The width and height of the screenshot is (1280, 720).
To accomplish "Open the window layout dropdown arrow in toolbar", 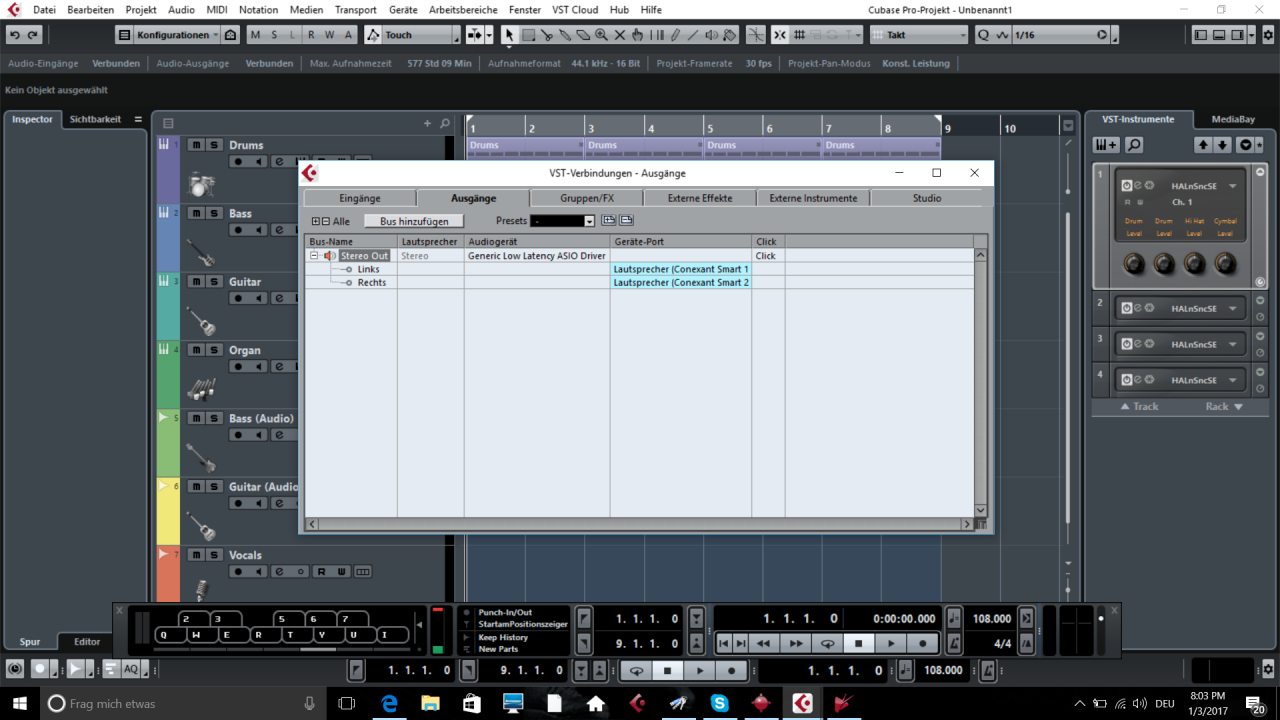I will click(1253, 35).
